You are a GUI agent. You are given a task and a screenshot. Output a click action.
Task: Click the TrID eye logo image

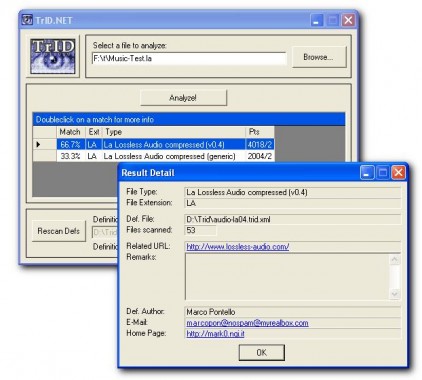click(x=53, y=56)
